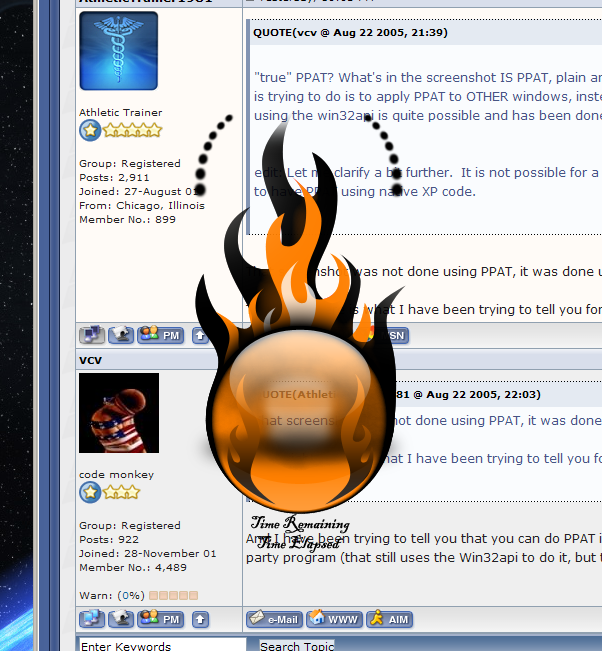Click the "Member No.: 4,489" text
This screenshot has height=651, width=602.
pos(133,567)
